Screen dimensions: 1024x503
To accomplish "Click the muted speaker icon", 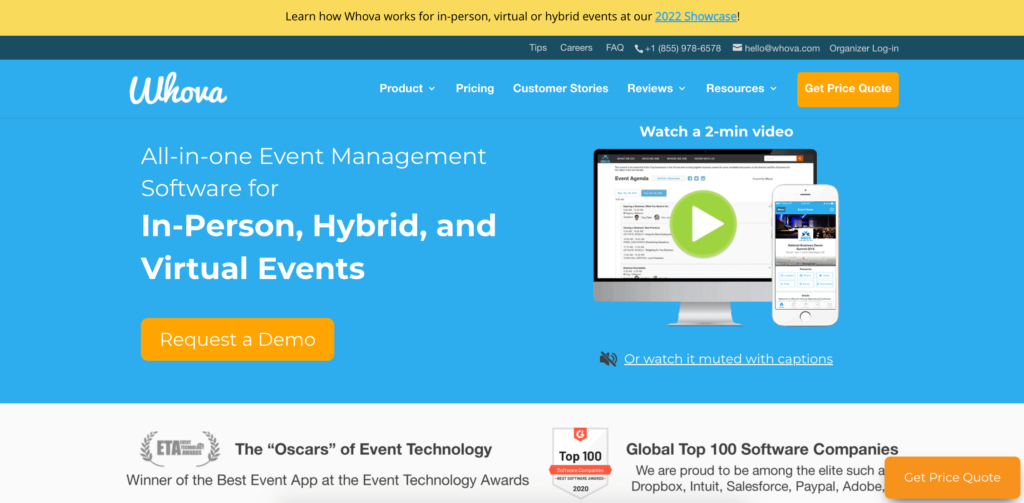I will [x=608, y=359].
